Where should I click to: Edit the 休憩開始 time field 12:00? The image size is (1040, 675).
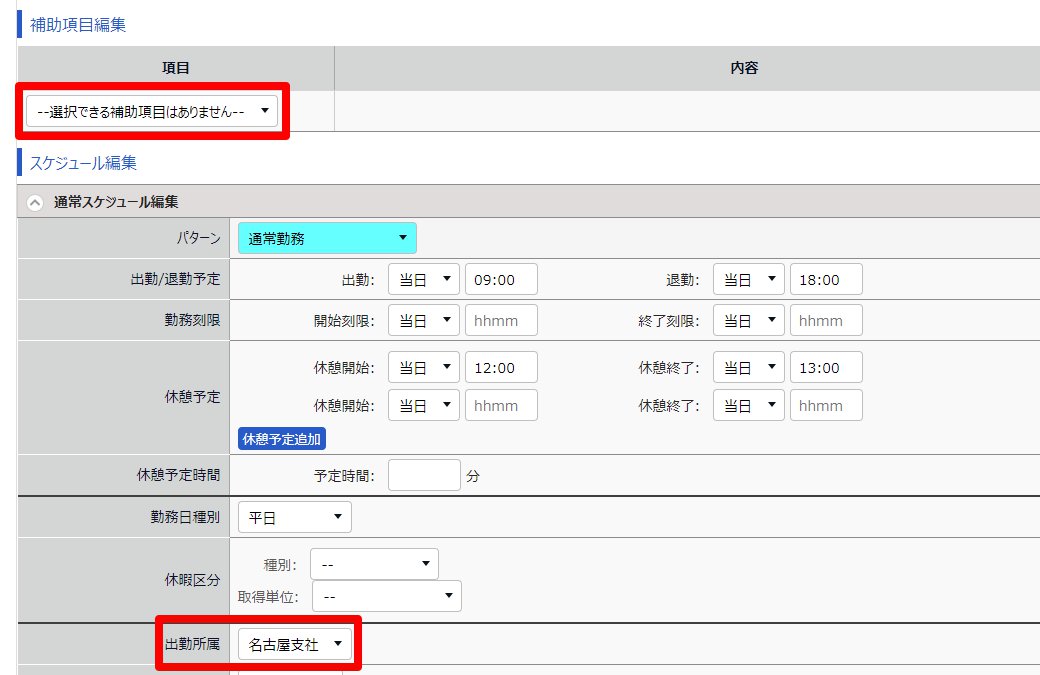(x=501, y=367)
